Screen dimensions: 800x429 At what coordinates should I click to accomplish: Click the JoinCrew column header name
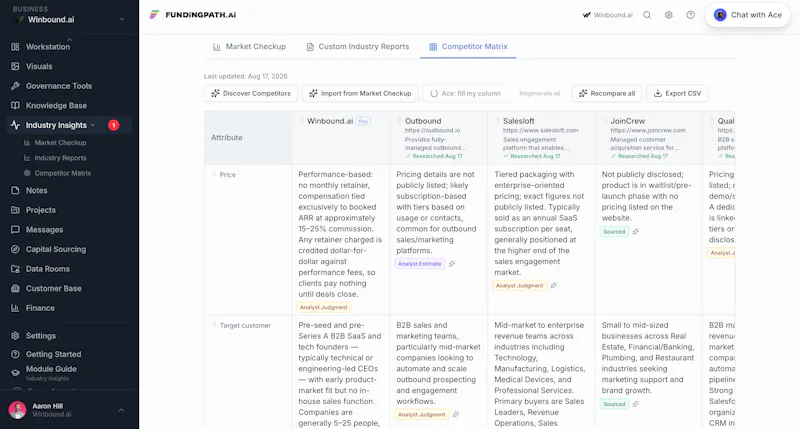[628, 121]
